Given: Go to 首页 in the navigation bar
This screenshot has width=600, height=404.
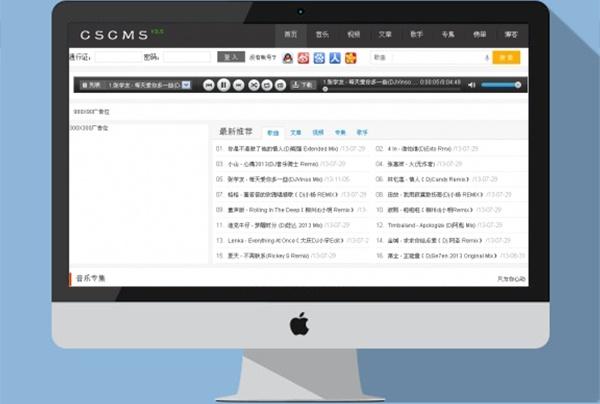Looking at the screenshot, I should pyautogui.click(x=289, y=33).
